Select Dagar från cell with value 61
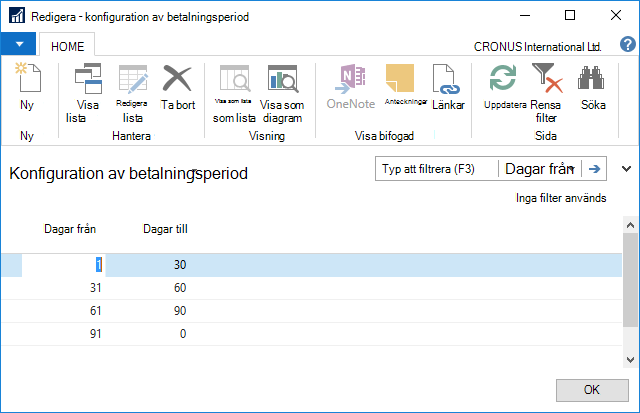The height and width of the screenshot is (413, 640). (63, 311)
